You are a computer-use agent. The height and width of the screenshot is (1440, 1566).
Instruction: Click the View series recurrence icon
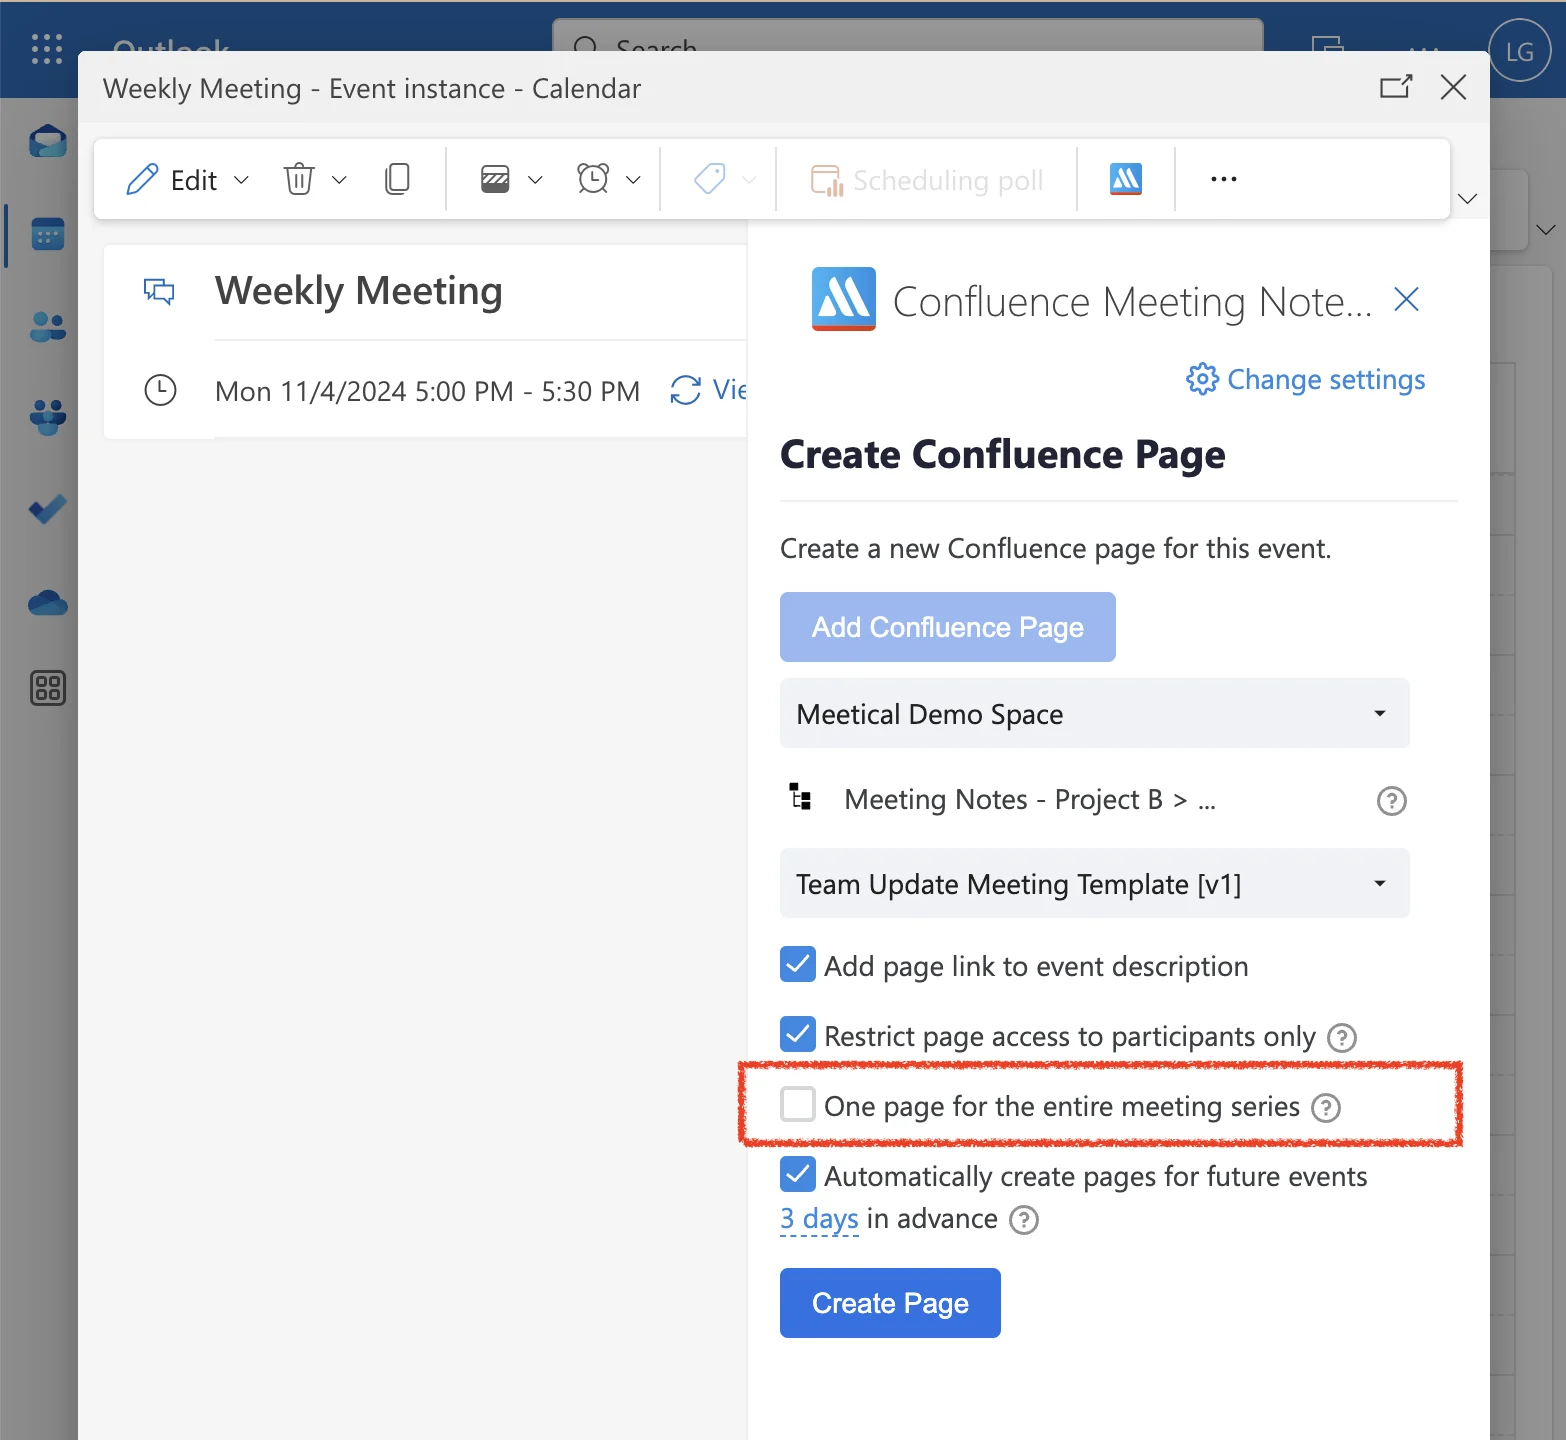point(685,390)
